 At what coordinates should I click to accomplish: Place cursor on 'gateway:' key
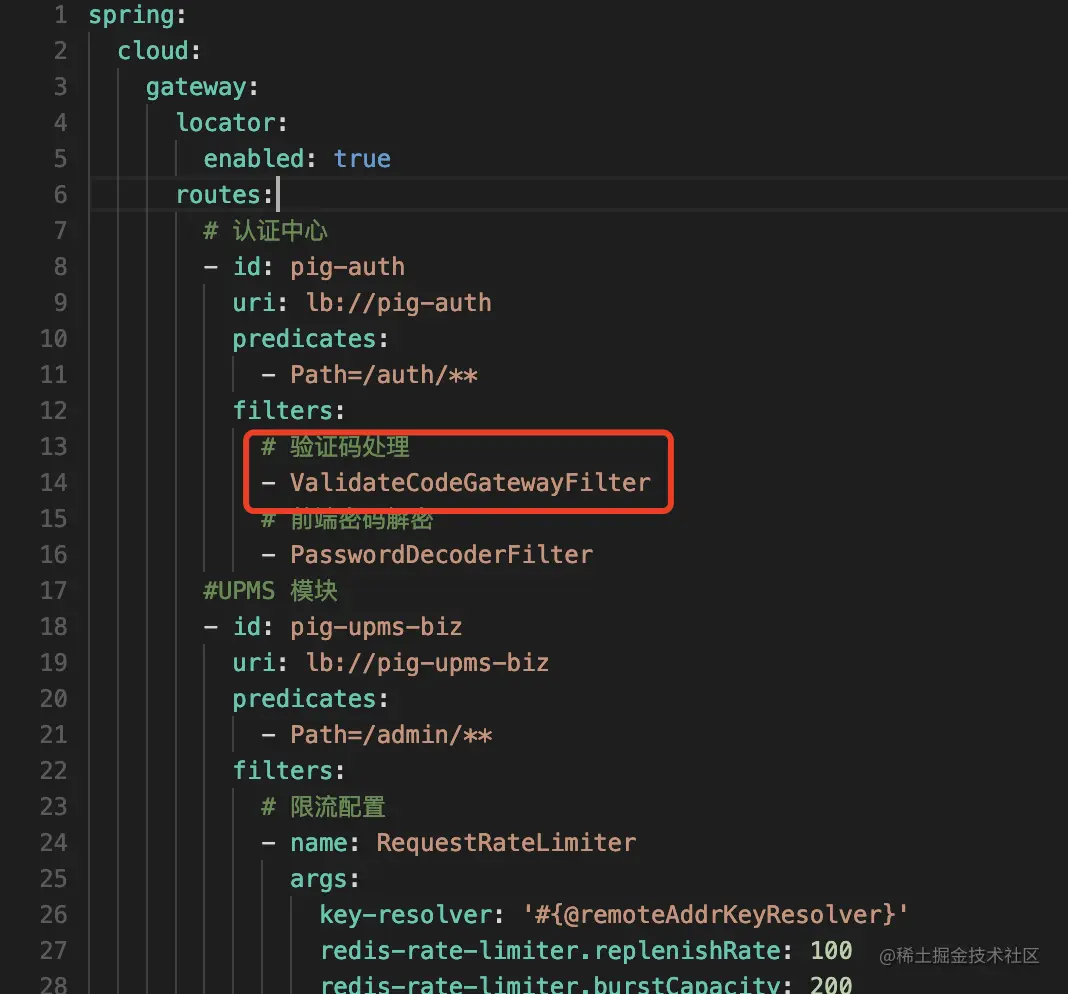[202, 87]
